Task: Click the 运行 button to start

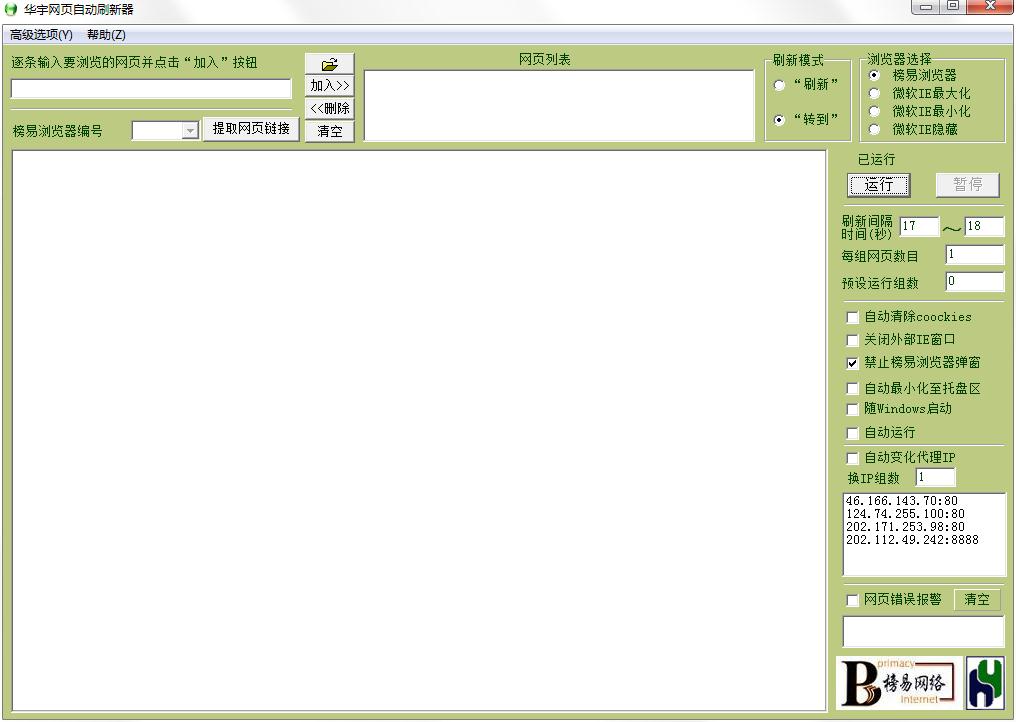Action: (x=878, y=185)
